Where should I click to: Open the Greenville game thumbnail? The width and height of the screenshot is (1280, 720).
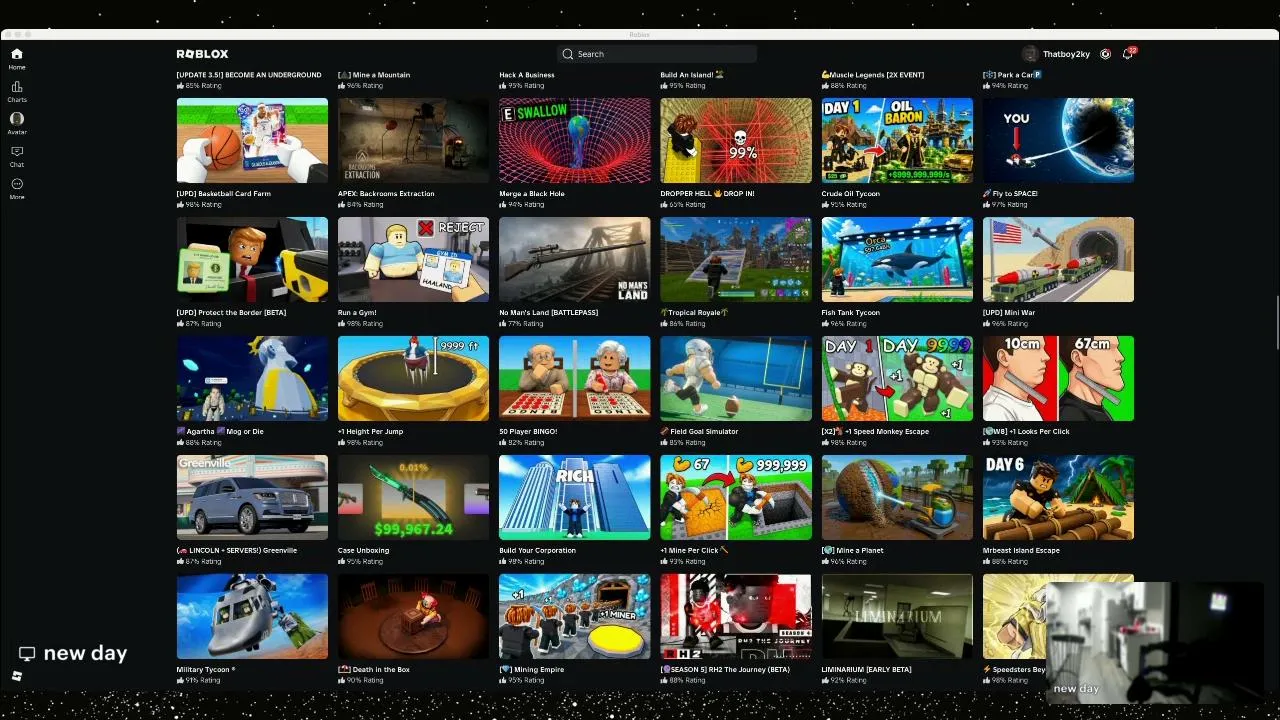(252, 497)
